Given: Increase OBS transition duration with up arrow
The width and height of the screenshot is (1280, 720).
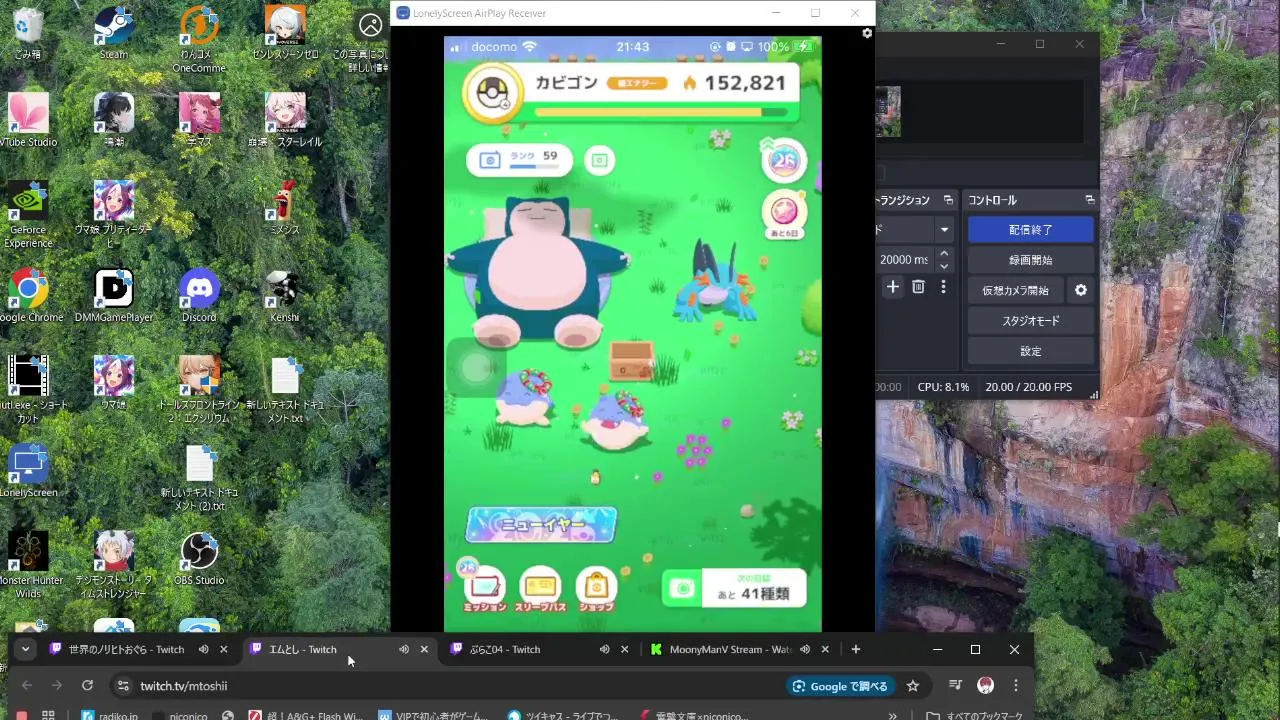Looking at the screenshot, I should 943,254.
